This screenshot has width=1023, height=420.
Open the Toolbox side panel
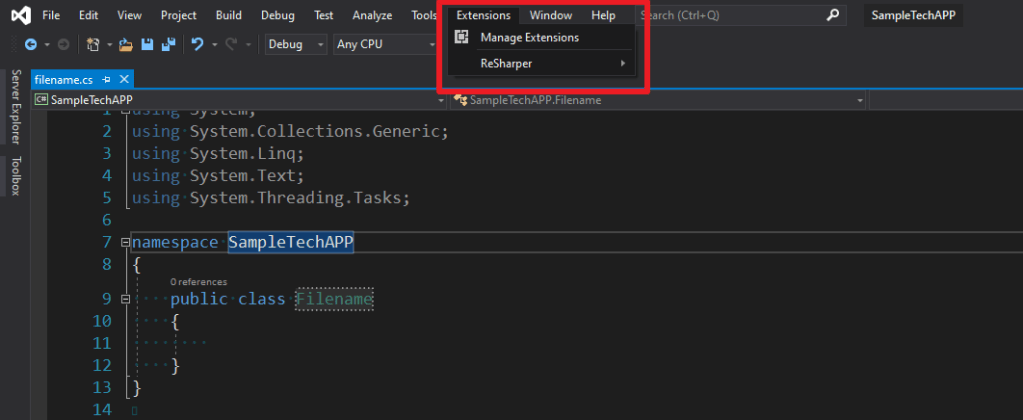point(15,176)
